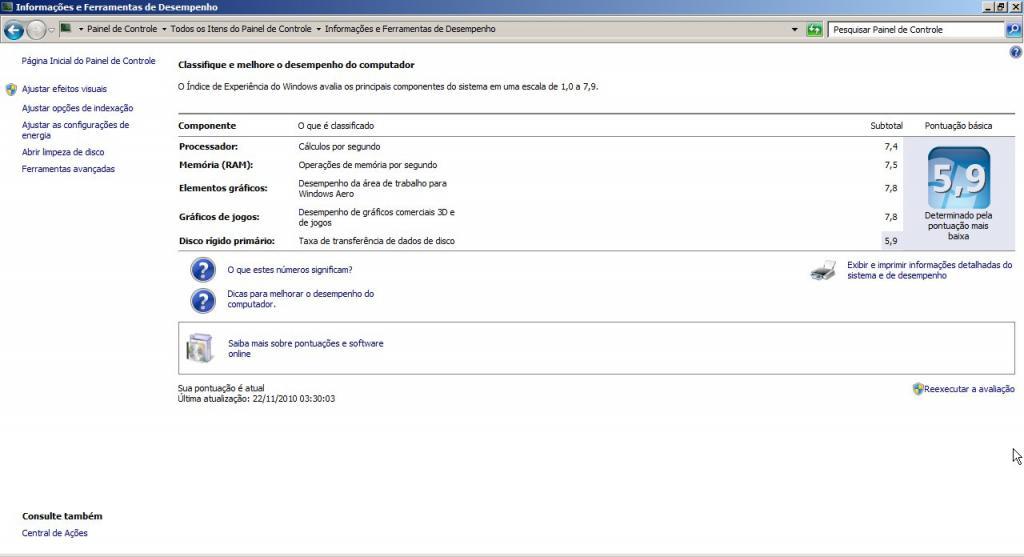This screenshot has height=557, width=1024.
Task: Open Ajustar opções de indexação
Action: pyautogui.click(x=77, y=108)
